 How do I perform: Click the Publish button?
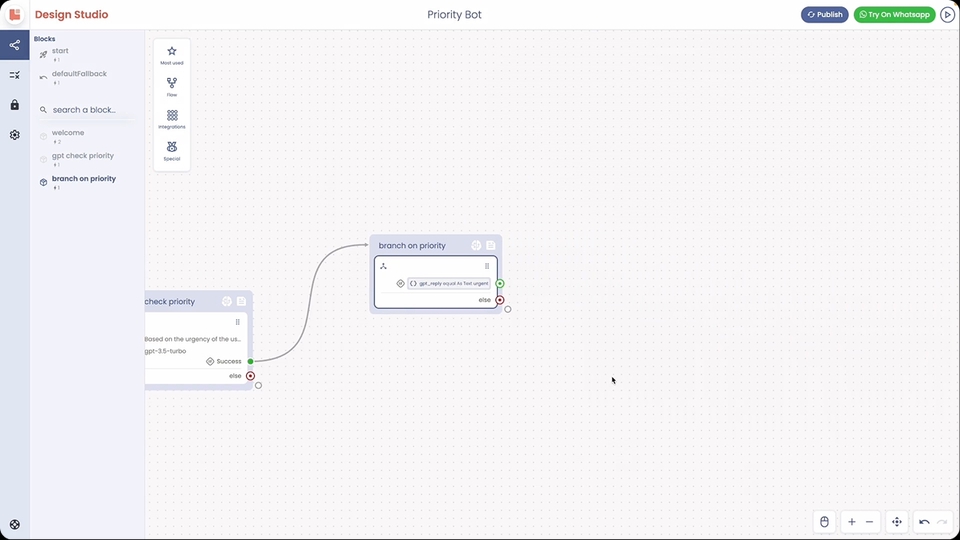tap(825, 15)
